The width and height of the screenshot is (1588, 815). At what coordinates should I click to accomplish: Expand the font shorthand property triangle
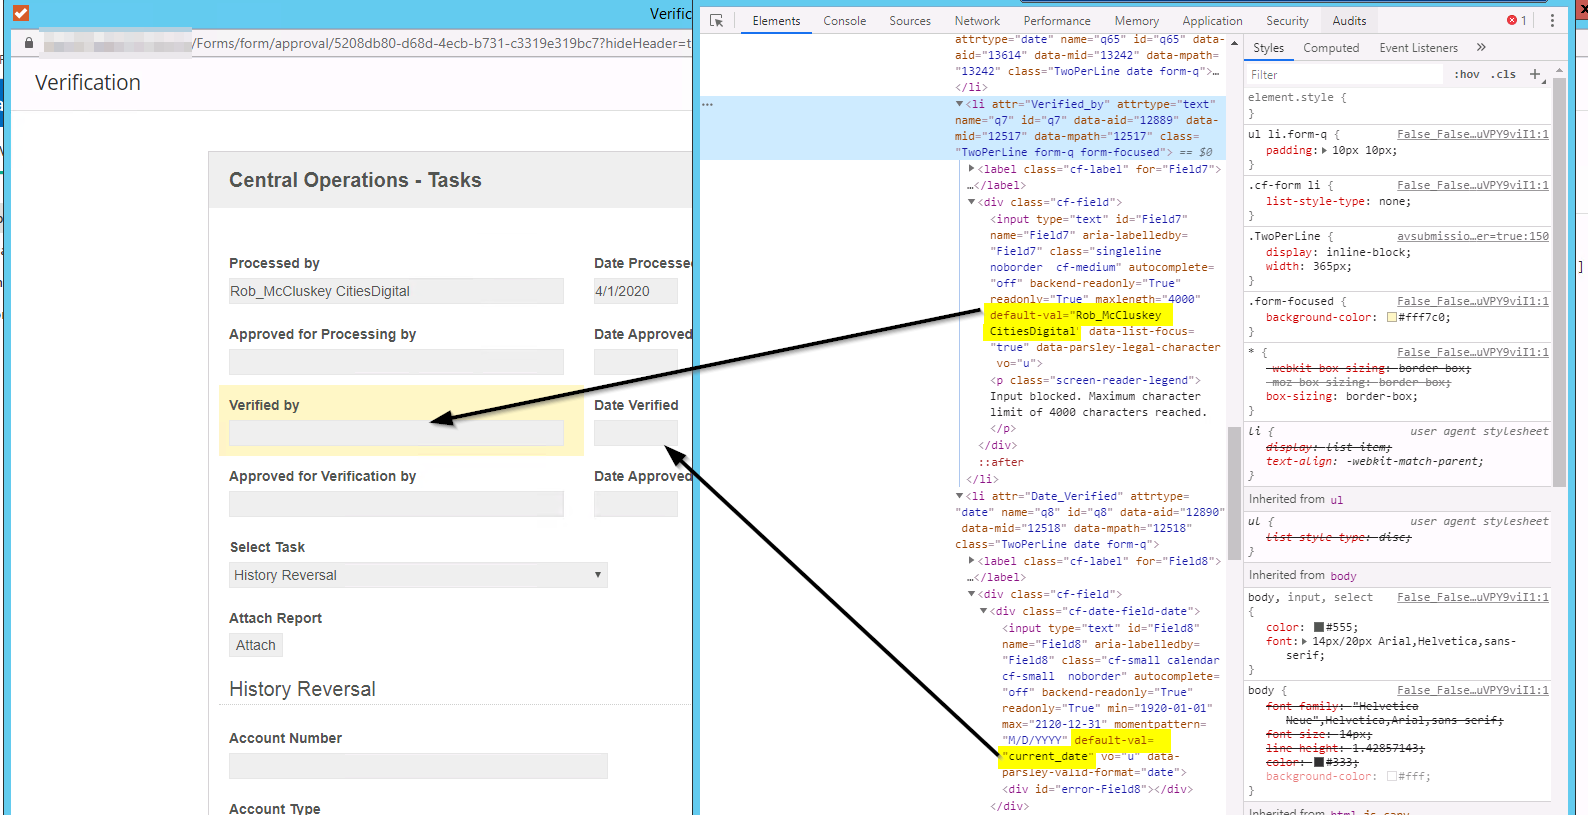pyautogui.click(x=1305, y=642)
